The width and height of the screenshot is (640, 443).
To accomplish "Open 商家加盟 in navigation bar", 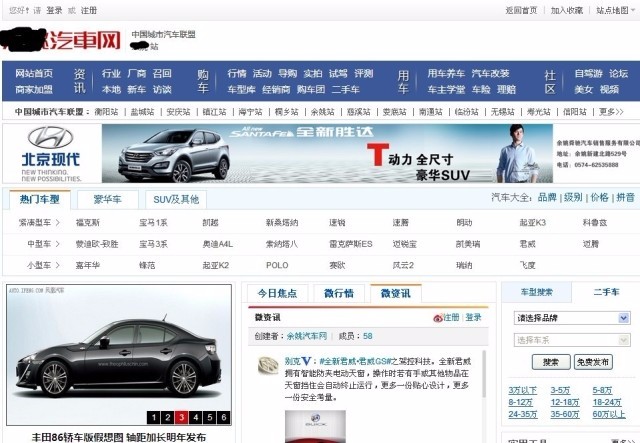I will pyautogui.click(x=34, y=89).
